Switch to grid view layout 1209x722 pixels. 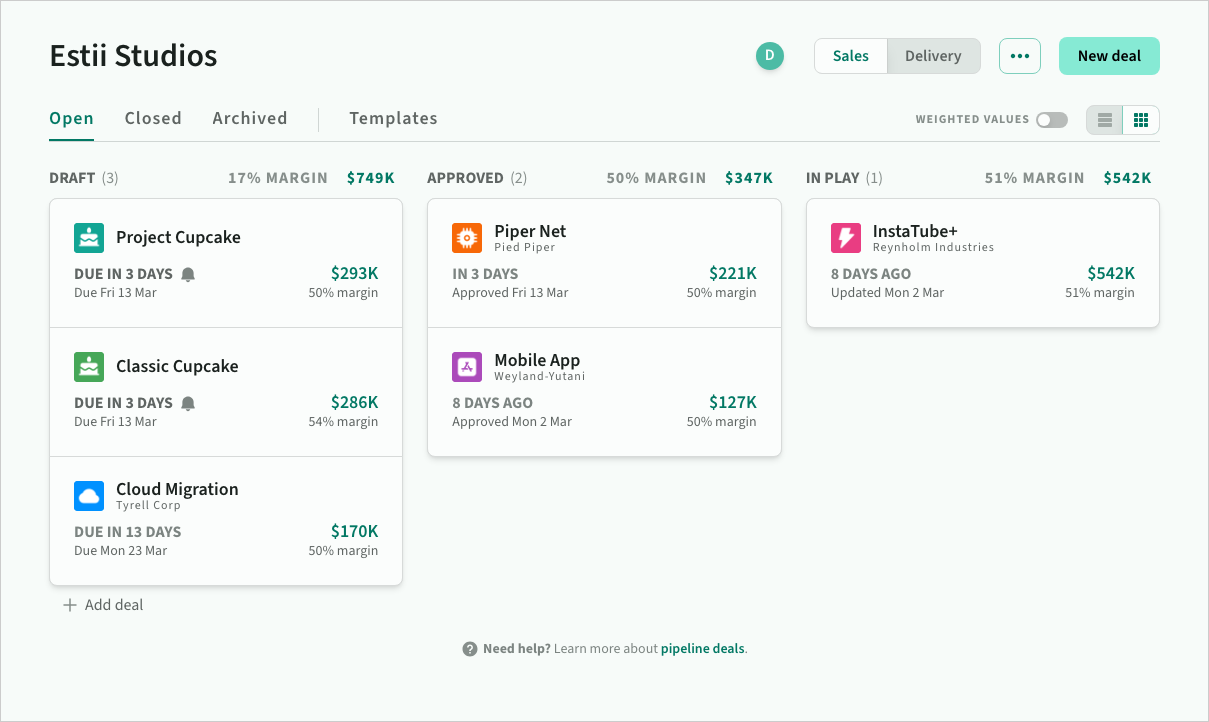1141,120
